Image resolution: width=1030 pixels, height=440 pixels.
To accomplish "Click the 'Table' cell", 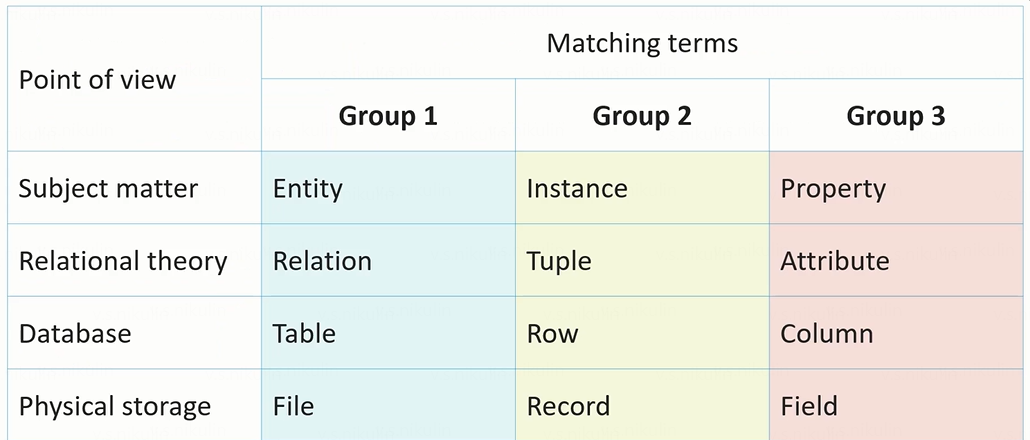I will coord(304,333).
